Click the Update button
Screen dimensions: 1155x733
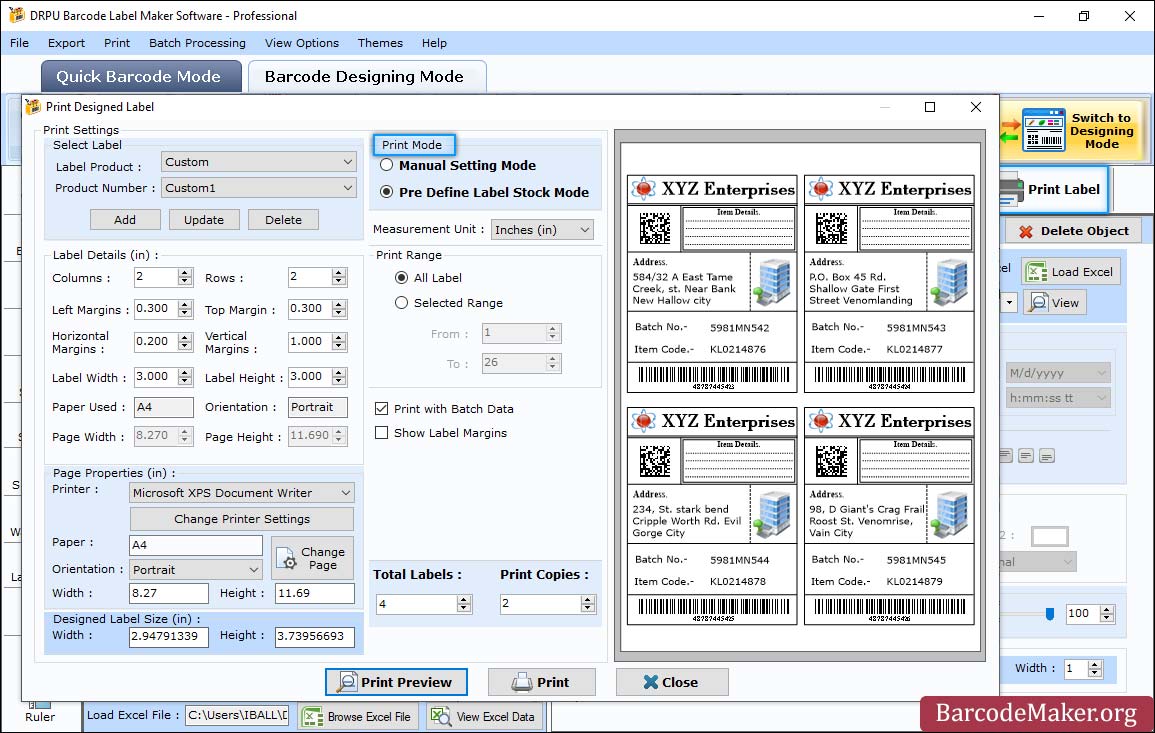[204, 220]
